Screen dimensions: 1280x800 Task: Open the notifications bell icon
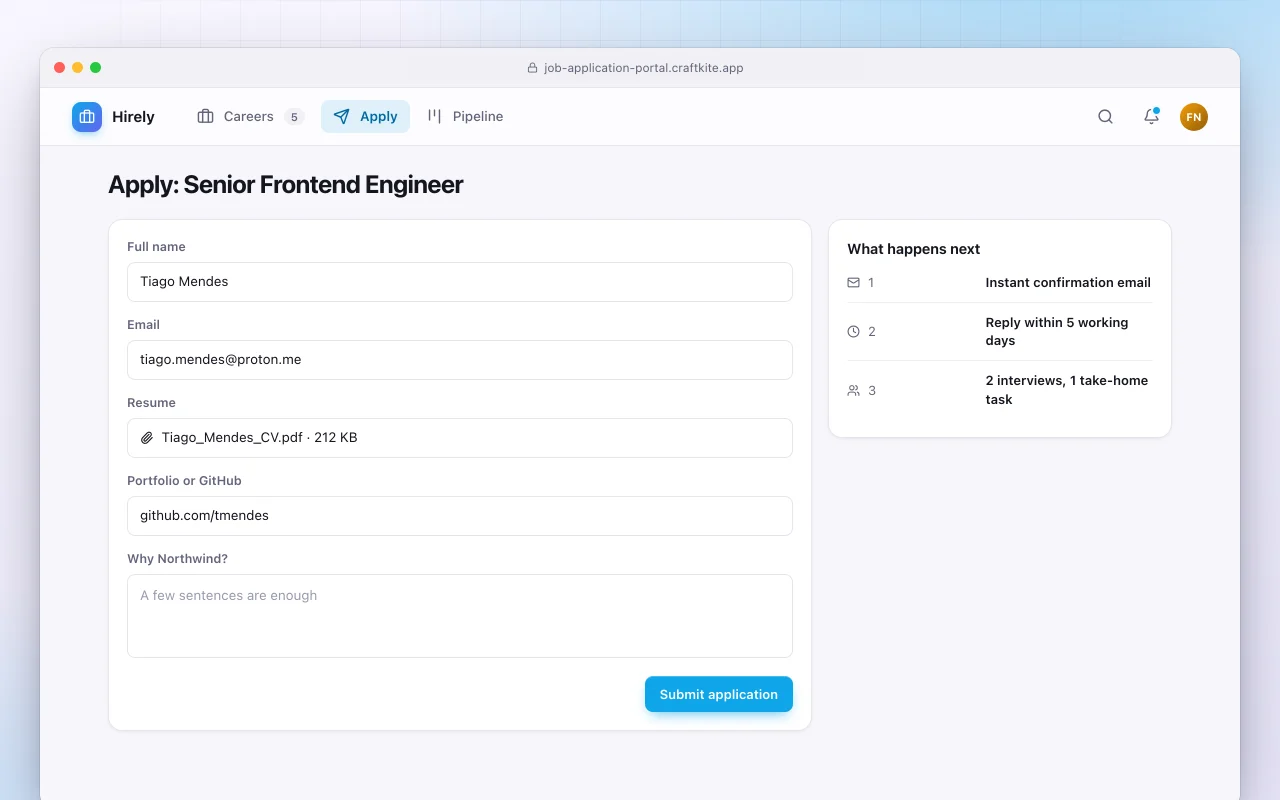tap(1151, 117)
